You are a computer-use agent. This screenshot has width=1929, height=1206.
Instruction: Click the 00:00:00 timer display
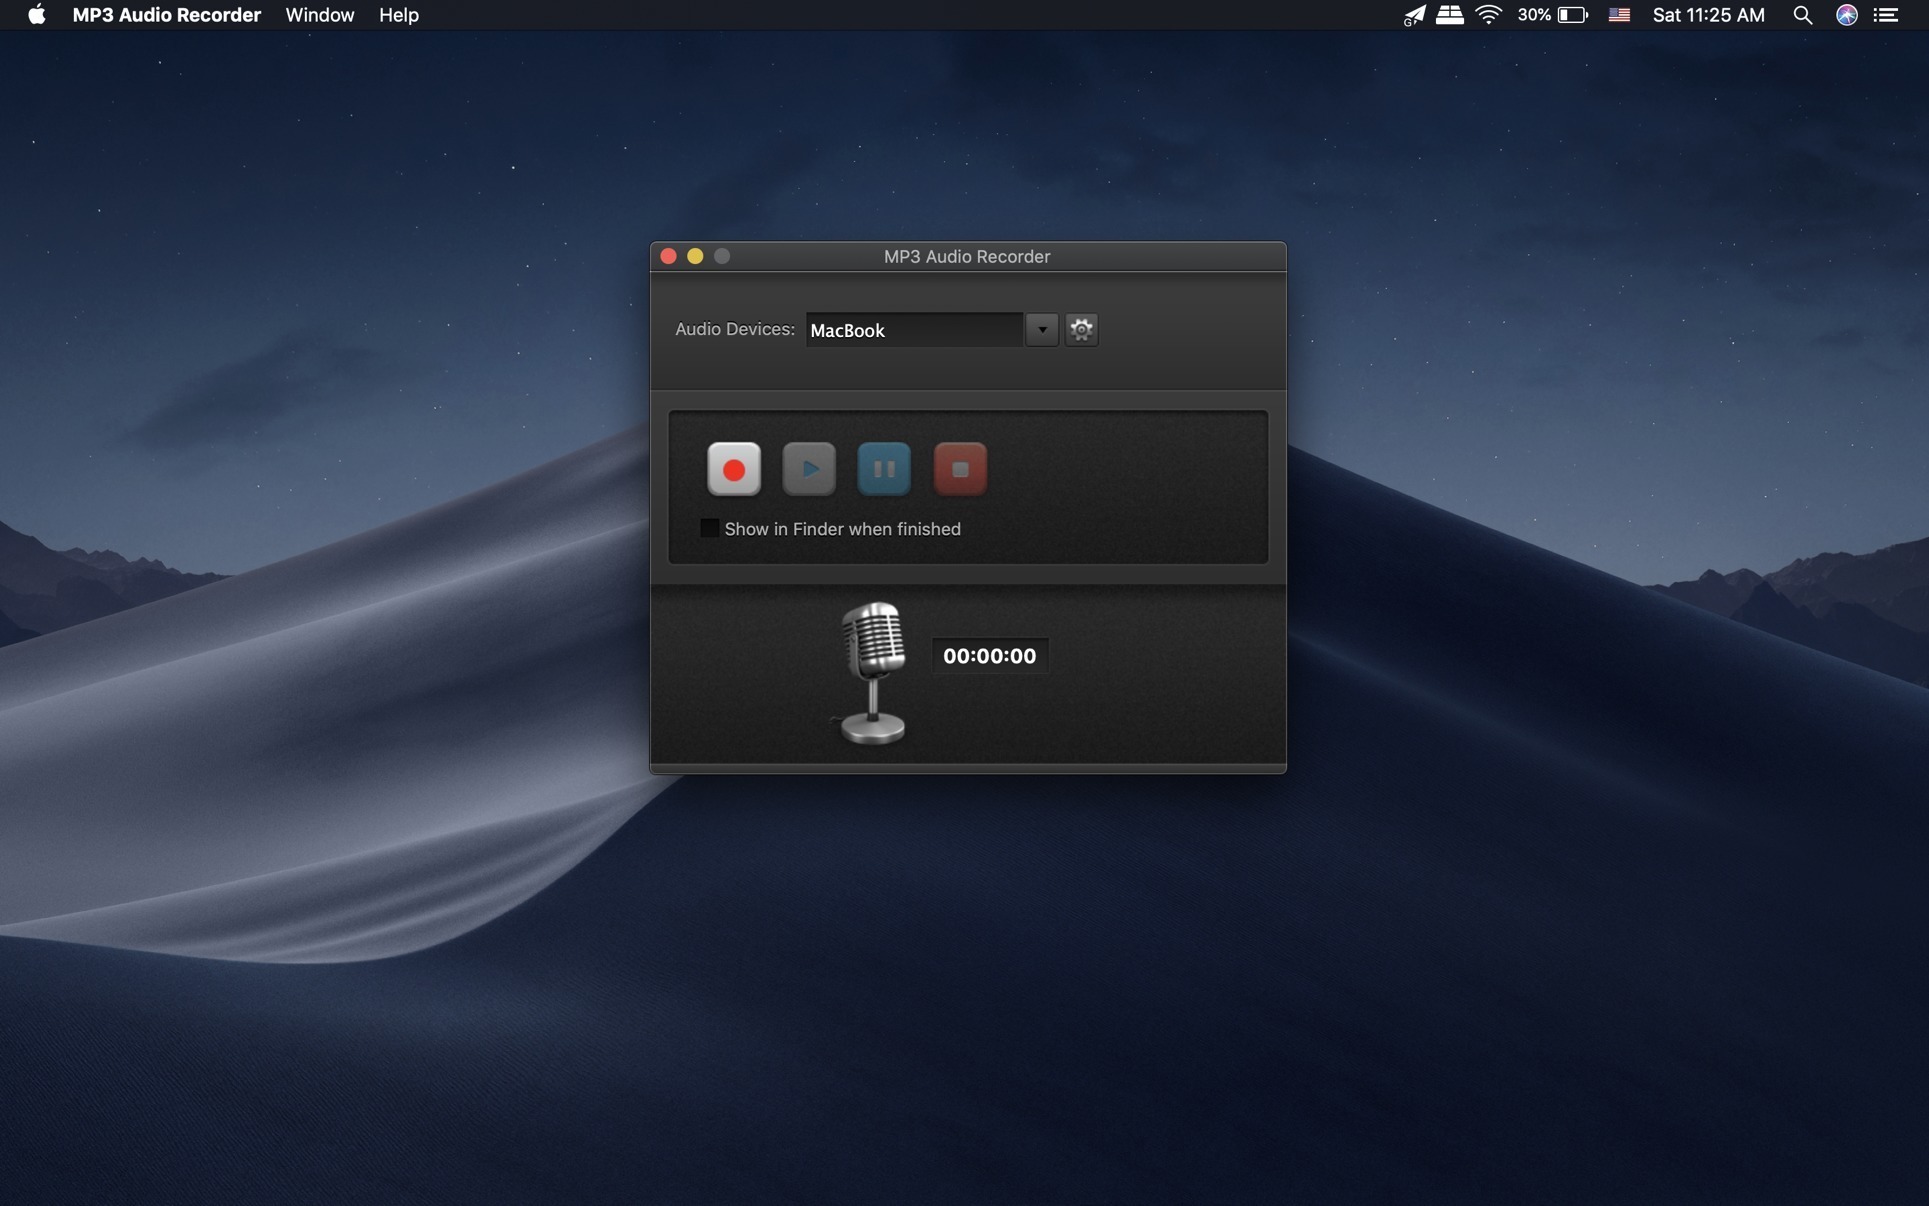[x=989, y=656]
